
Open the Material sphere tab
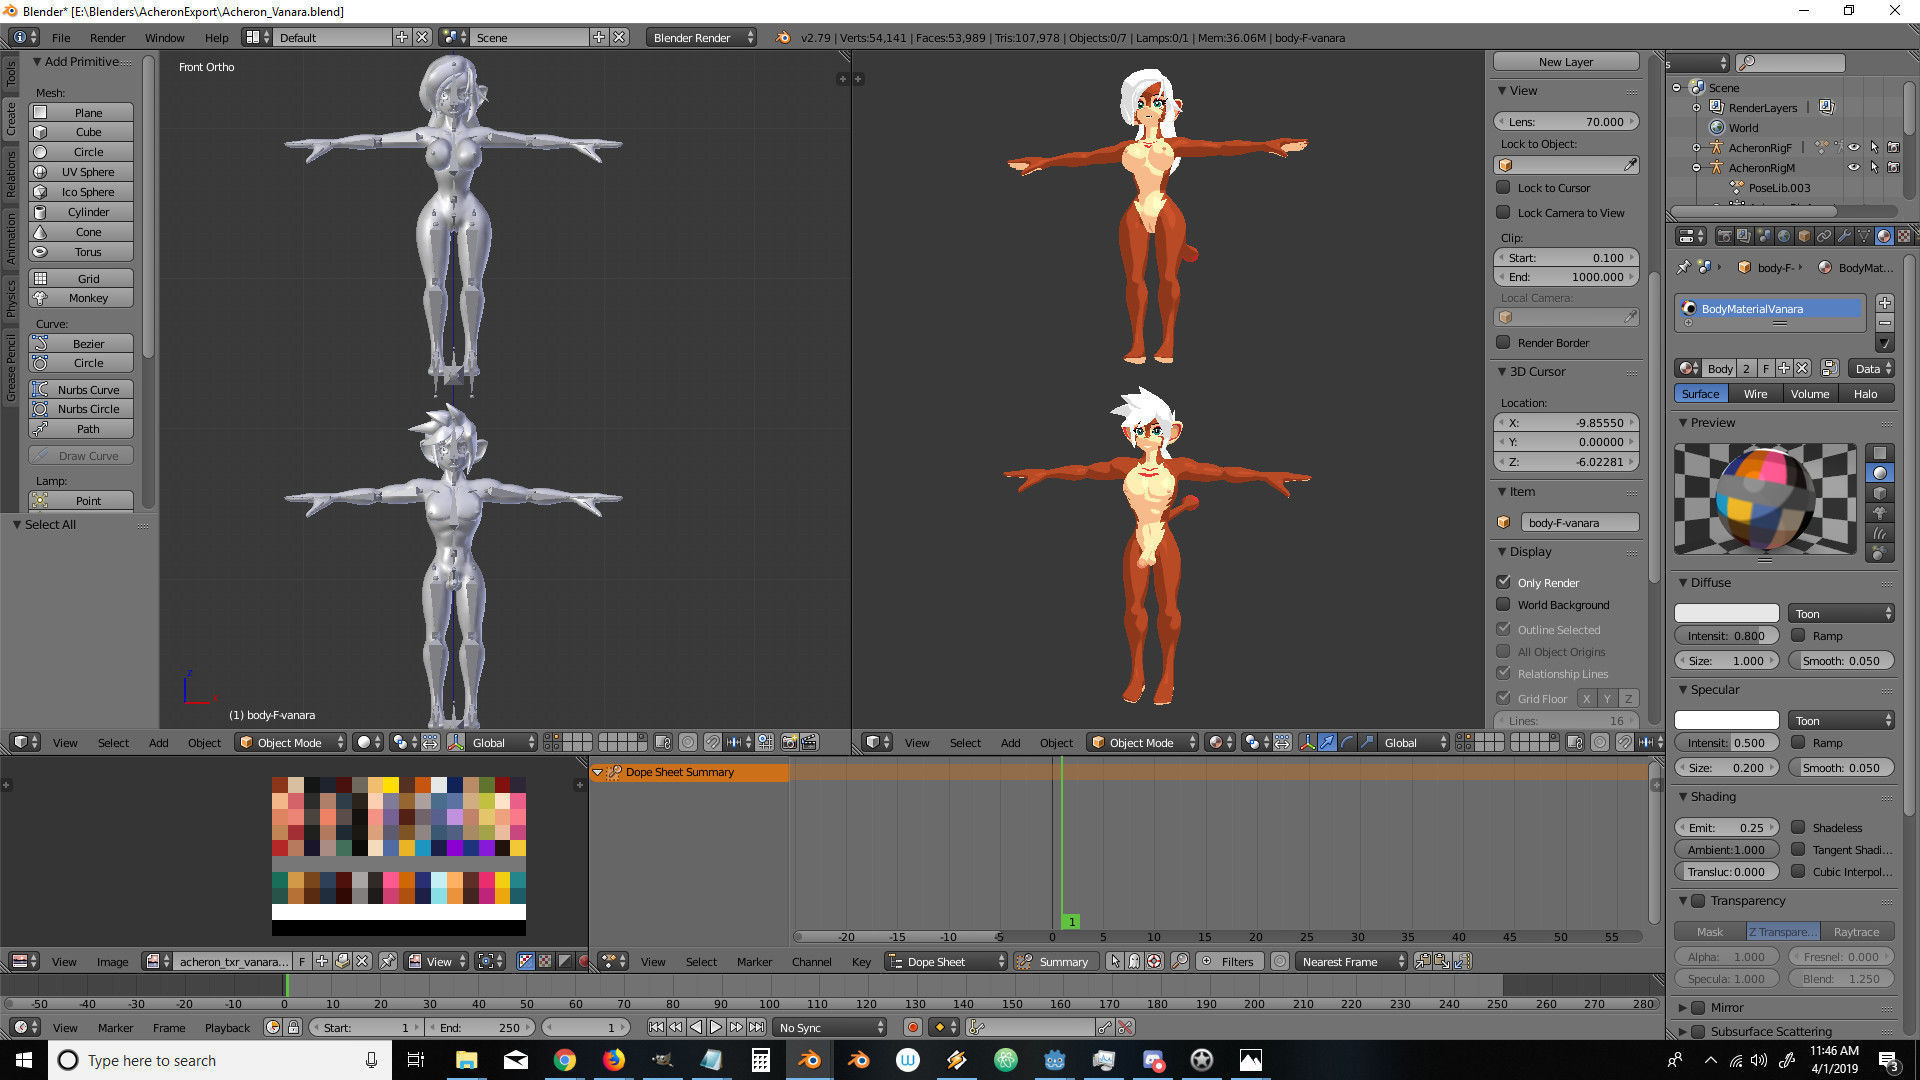1884,236
